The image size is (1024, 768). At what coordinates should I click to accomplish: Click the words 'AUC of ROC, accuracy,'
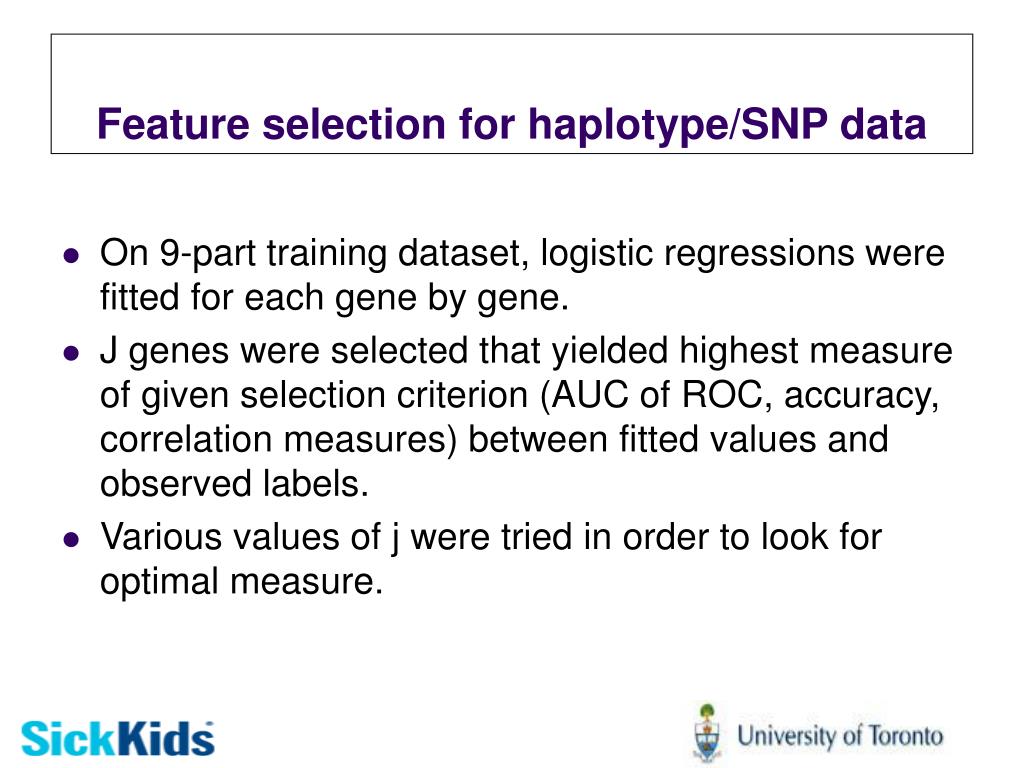pos(745,395)
